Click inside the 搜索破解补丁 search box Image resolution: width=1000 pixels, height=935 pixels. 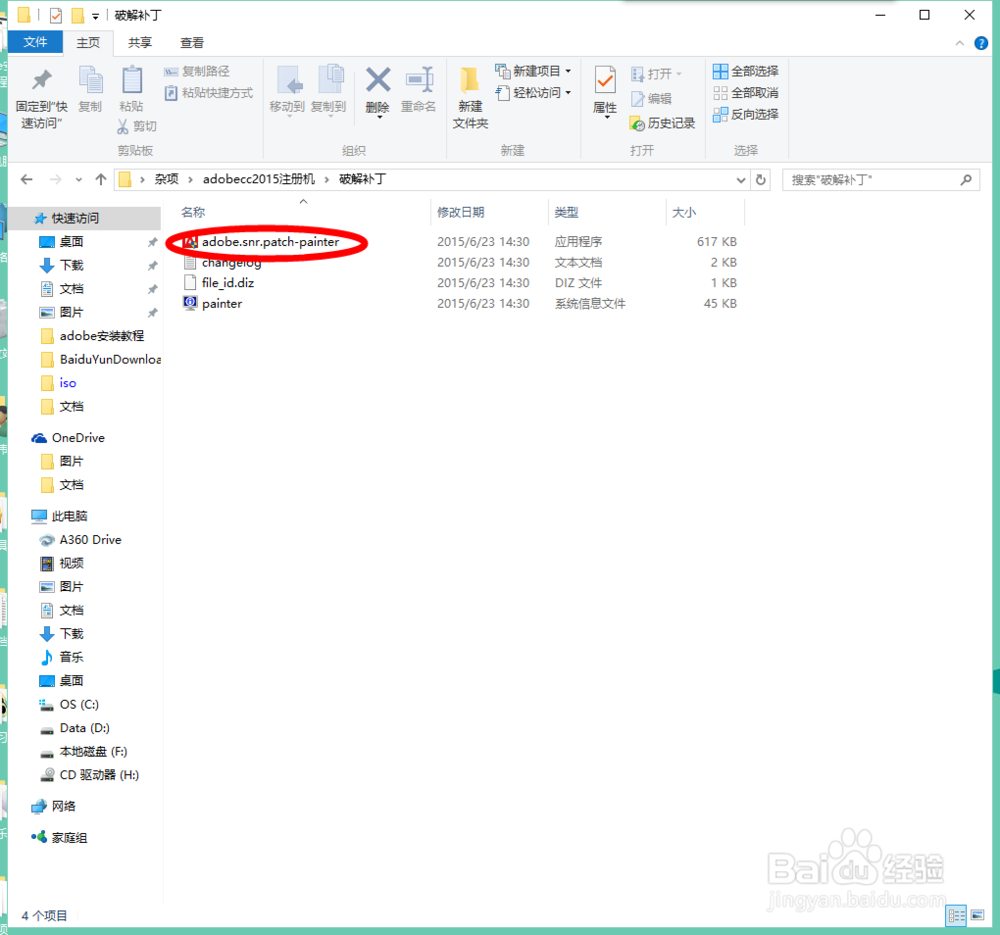870,180
